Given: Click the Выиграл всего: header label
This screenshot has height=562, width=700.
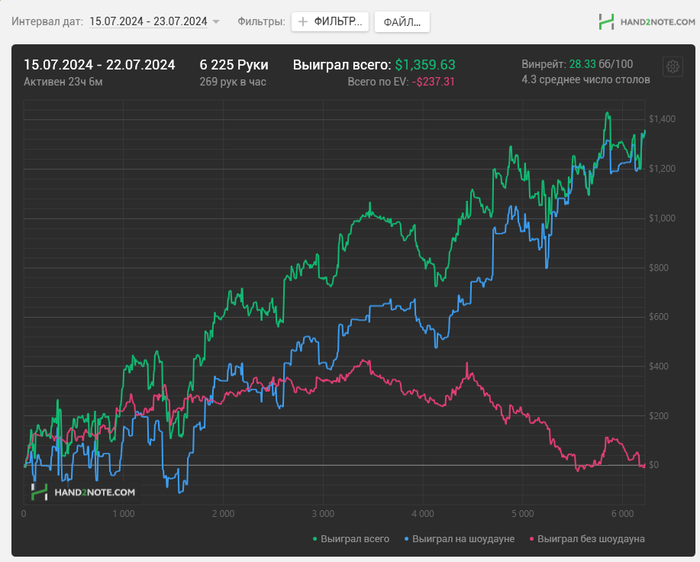Looking at the screenshot, I should coord(342,65).
